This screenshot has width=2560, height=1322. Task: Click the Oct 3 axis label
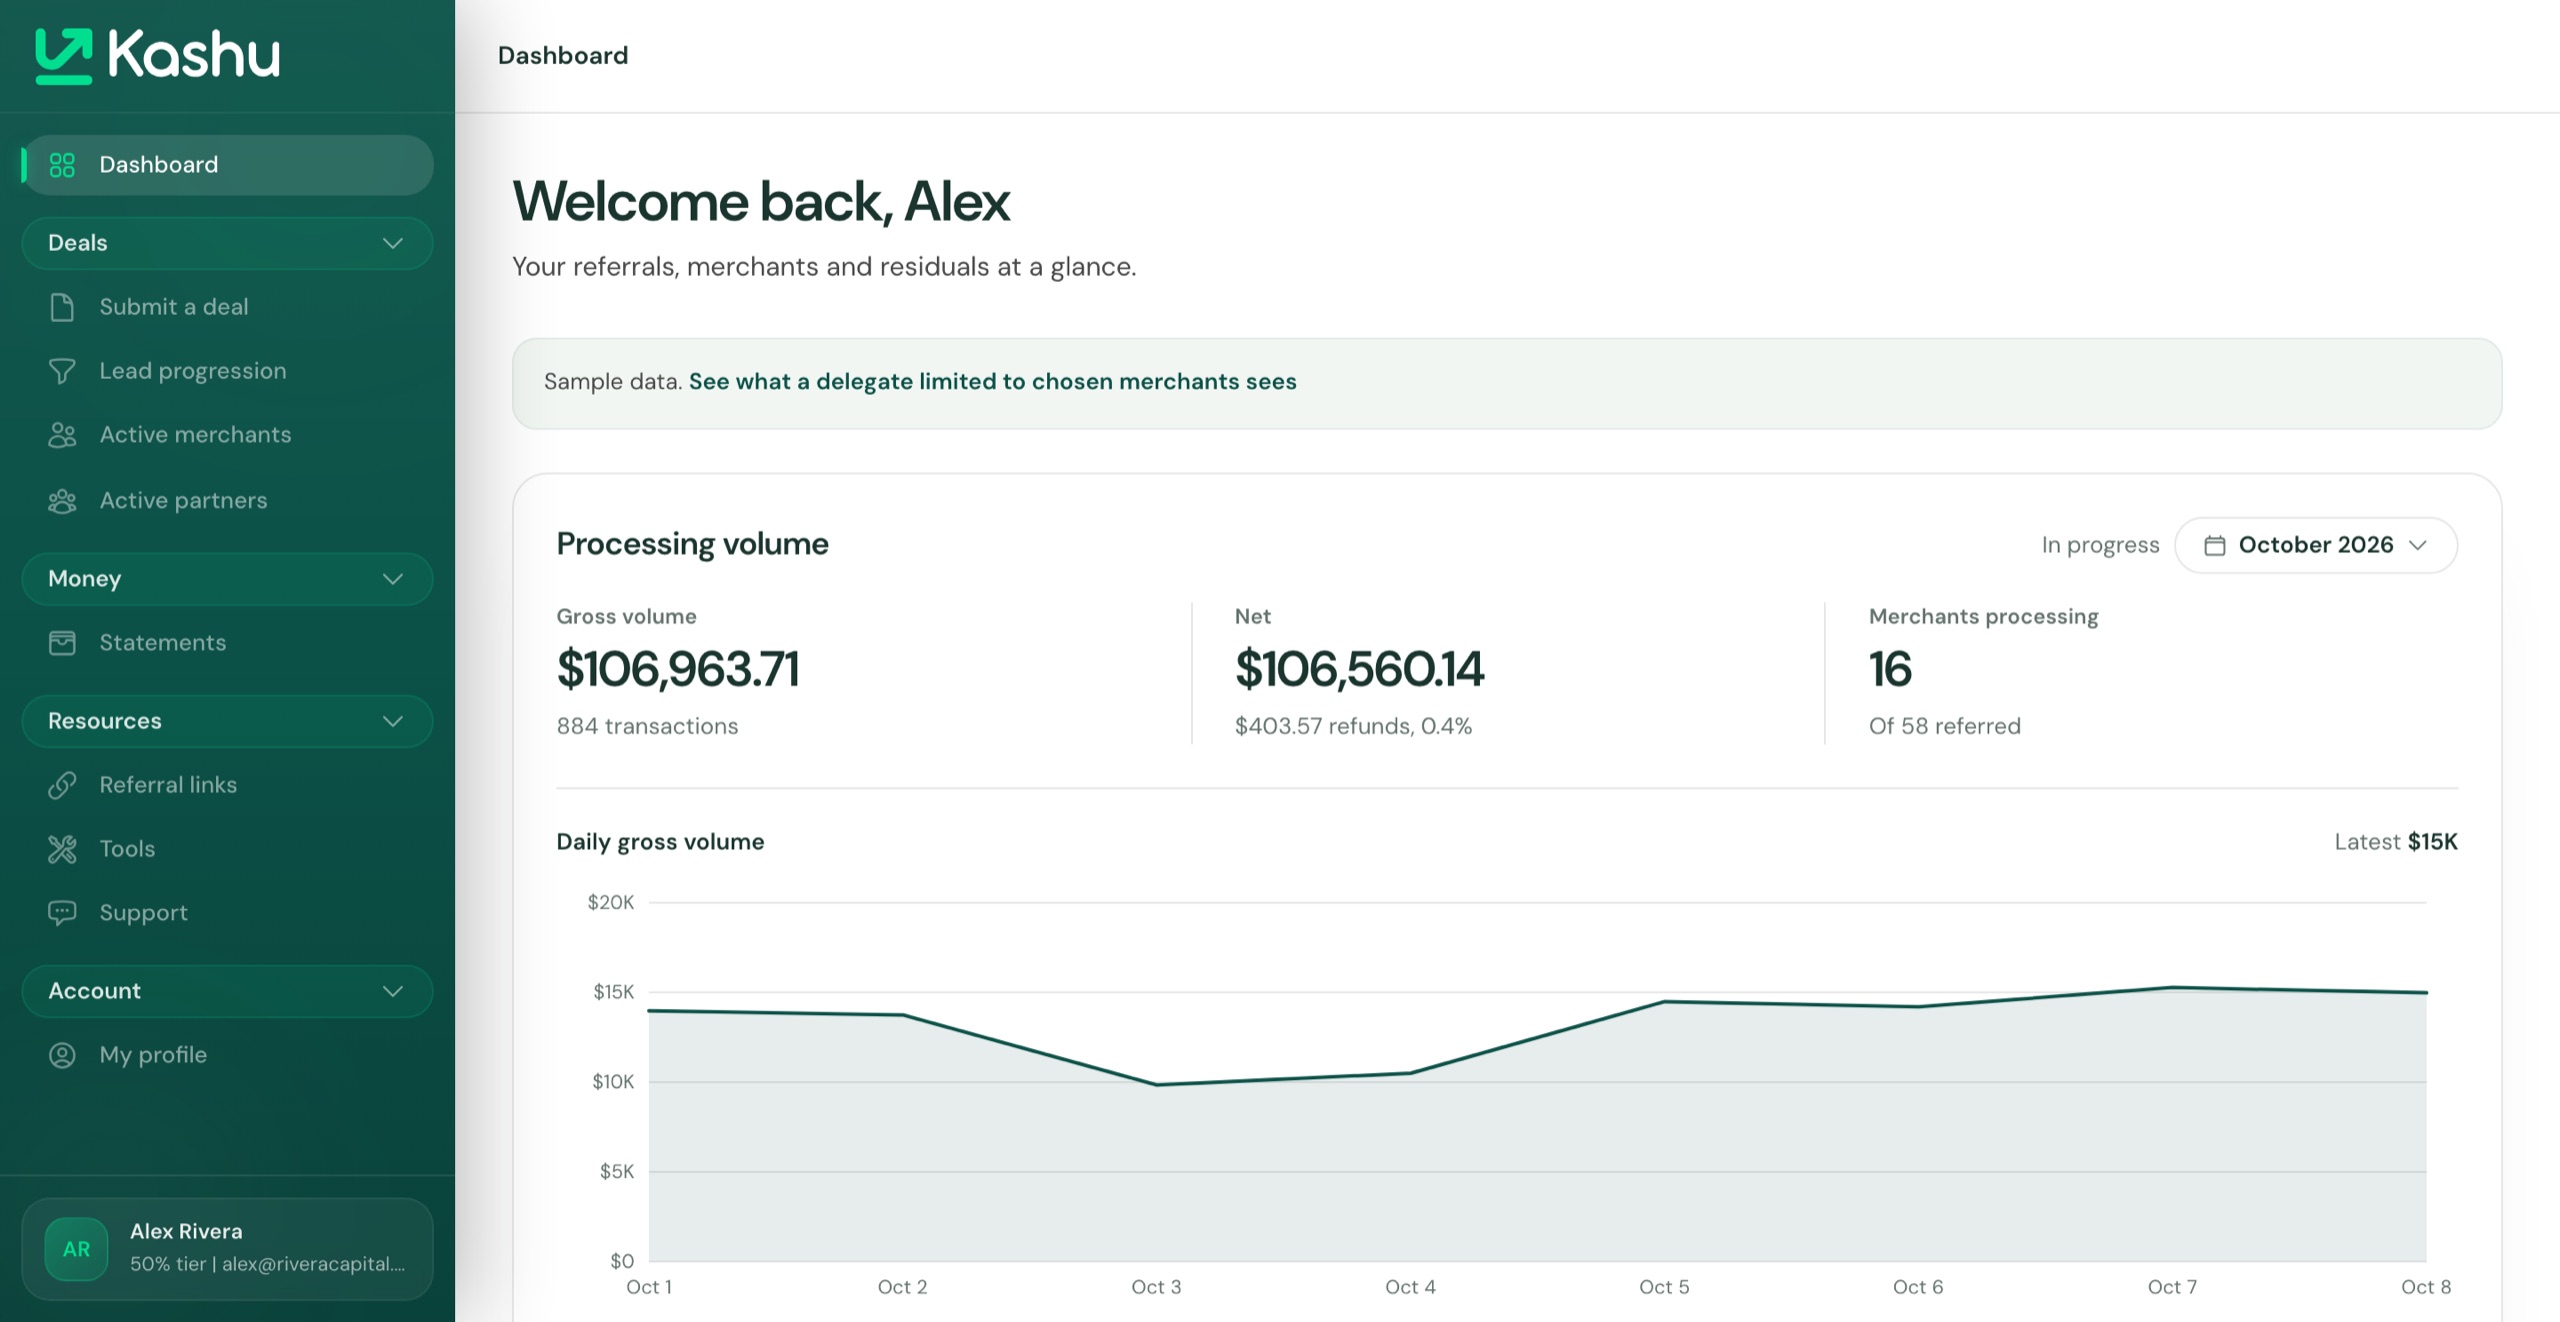coord(1156,1288)
